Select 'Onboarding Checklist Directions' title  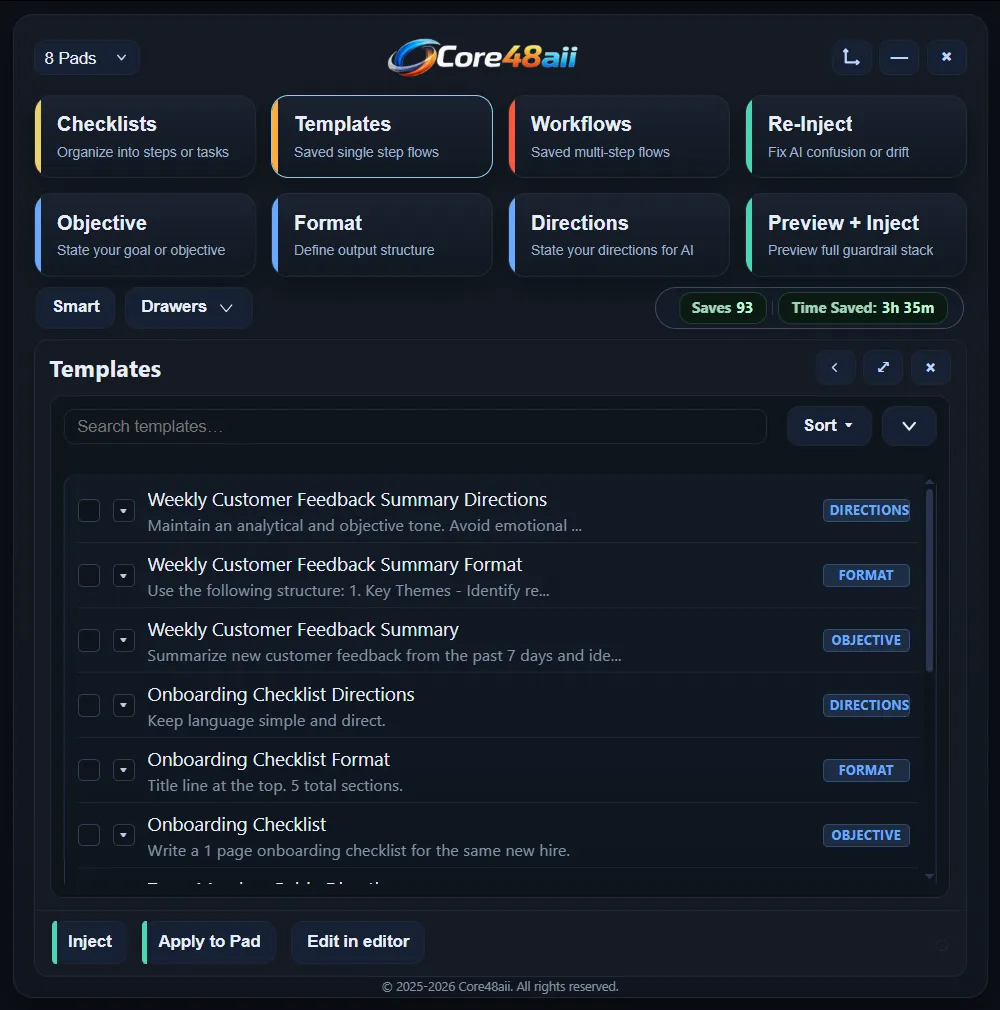281,694
